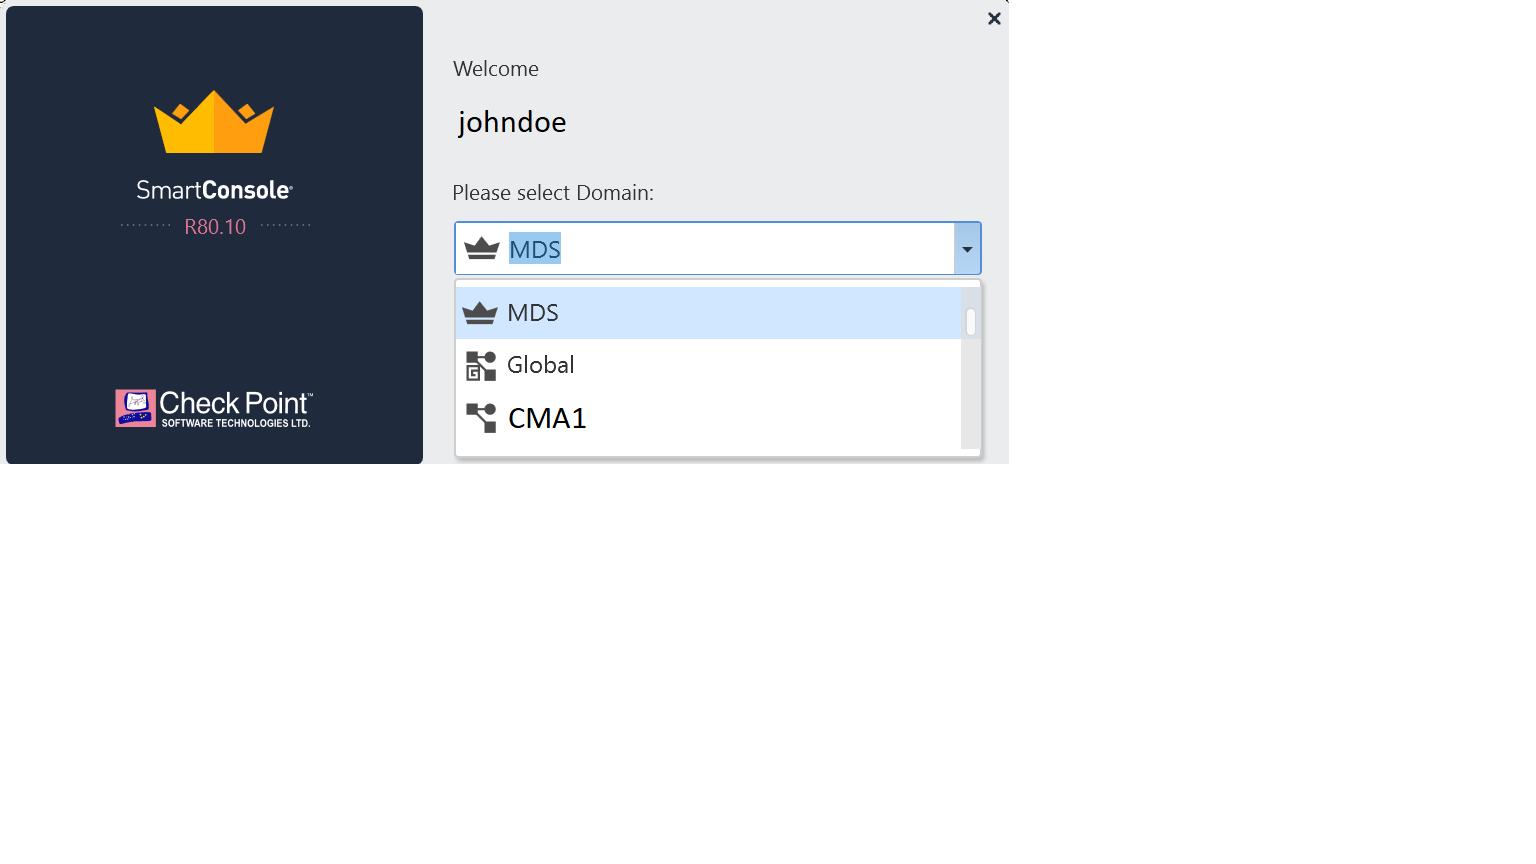Click the pink Check Point logo icon
This screenshot has height=864, width=1536.
[135, 408]
